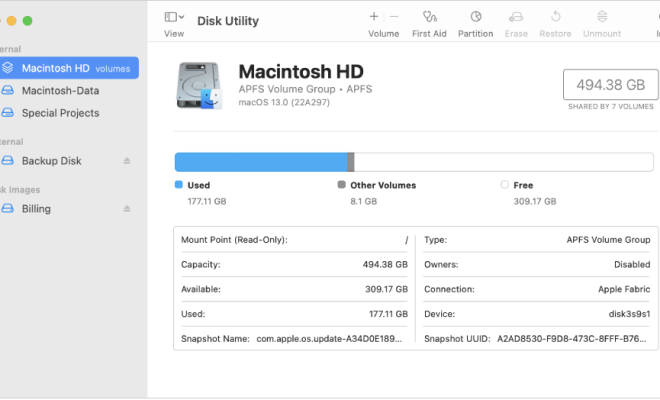Click the 177.11 GB value under Used legend

tap(207, 201)
